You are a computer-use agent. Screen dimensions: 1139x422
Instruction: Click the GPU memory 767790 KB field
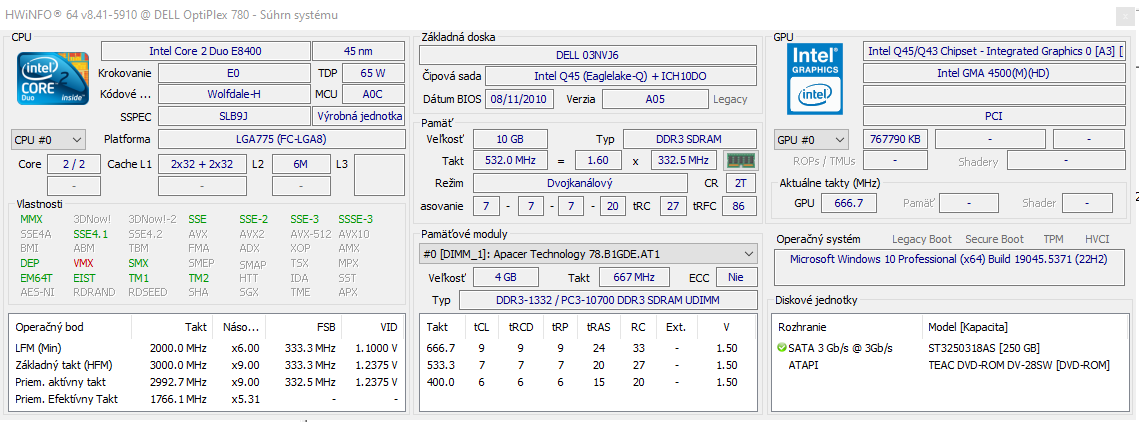(896, 139)
